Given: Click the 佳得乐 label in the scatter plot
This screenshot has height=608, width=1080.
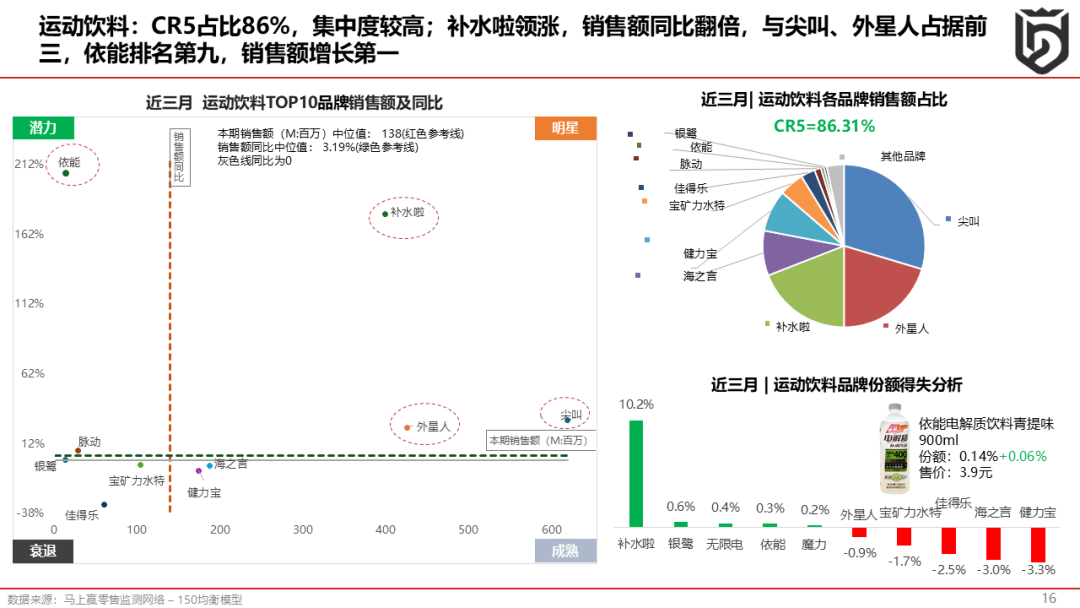Looking at the screenshot, I should click(82, 515).
